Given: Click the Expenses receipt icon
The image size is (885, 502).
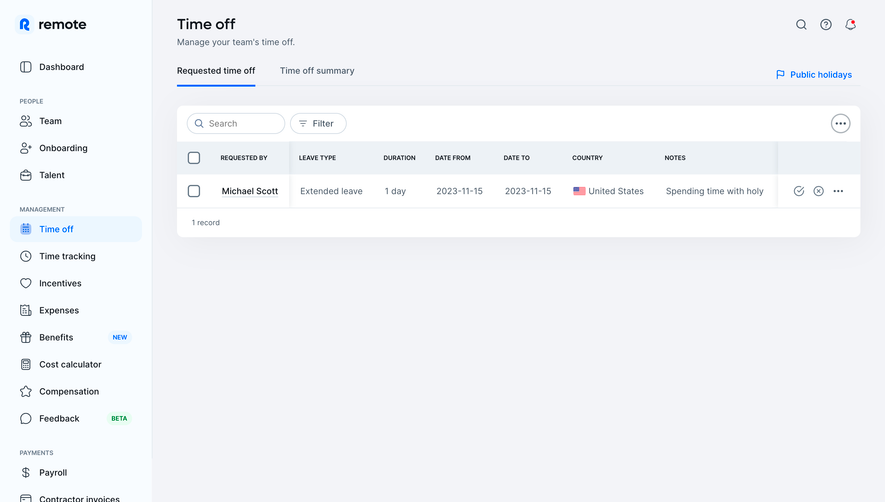Looking at the screenshot, I should 25,310.
